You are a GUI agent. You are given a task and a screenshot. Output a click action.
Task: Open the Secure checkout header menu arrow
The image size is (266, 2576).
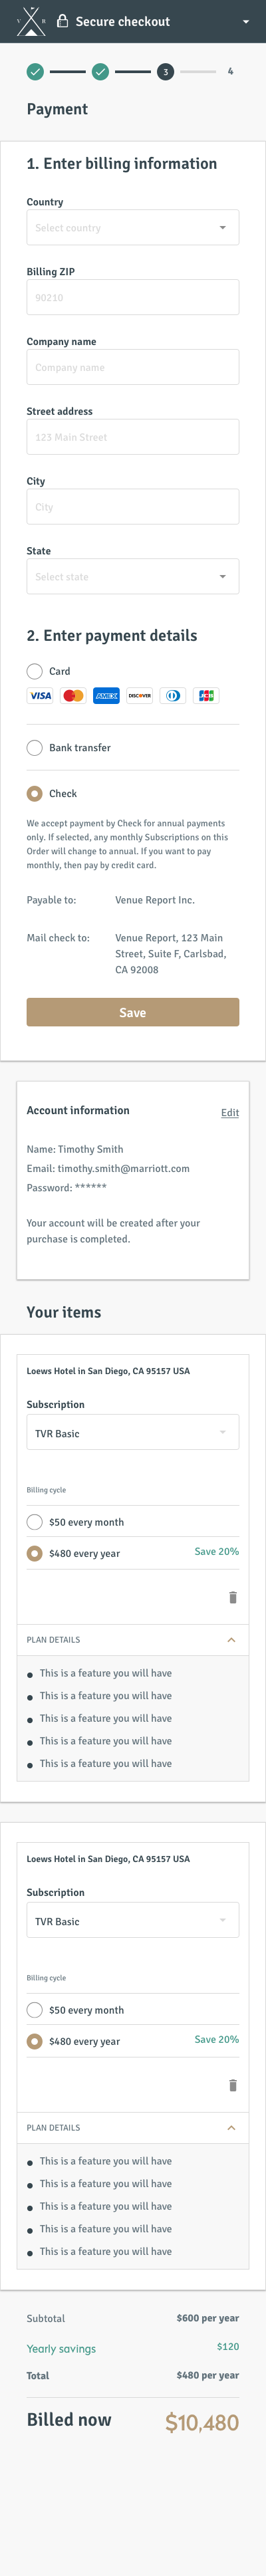coord(246,21)
